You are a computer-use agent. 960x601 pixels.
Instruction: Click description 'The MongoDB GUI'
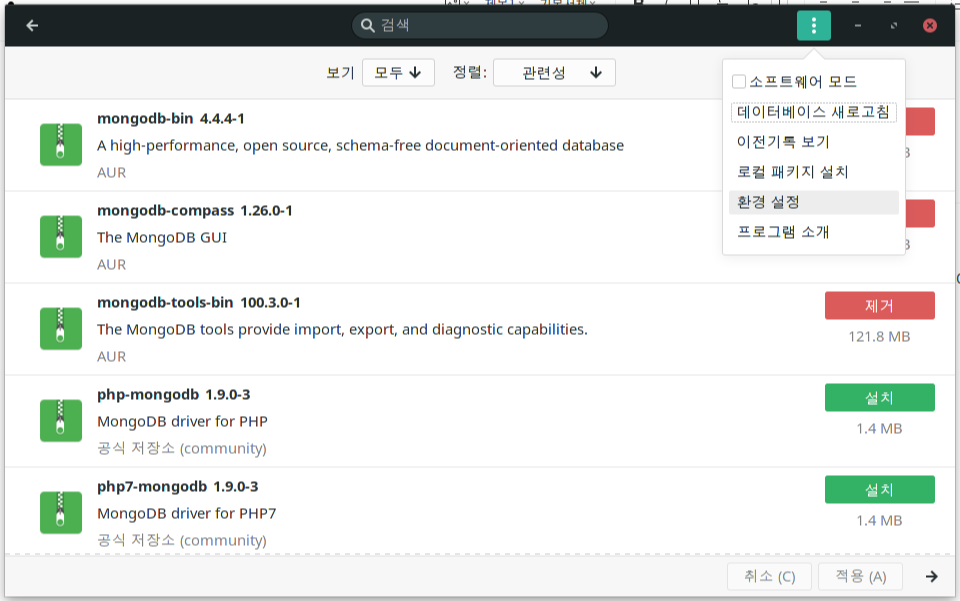click(x=162, y=237)
